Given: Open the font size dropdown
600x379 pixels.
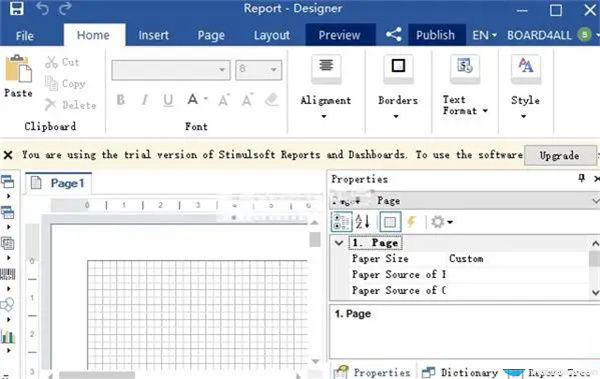Looking at the screenshot, I should 274,70.
